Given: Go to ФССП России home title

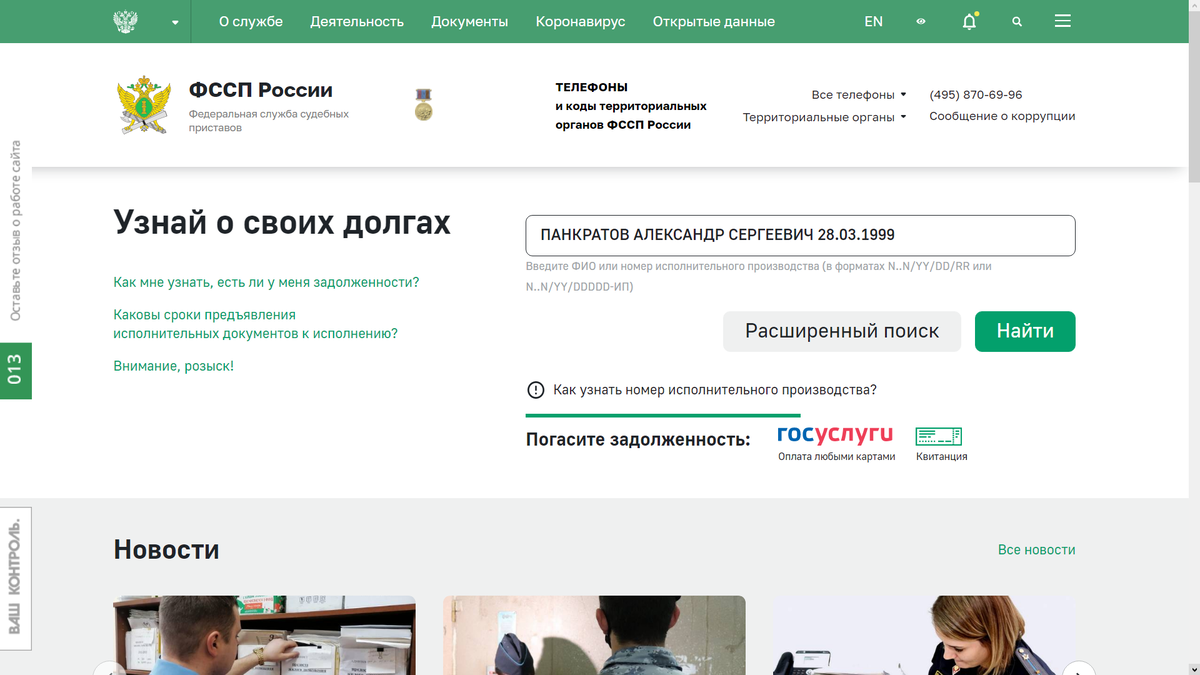Looking at the screenshot, I should (261, 90).
